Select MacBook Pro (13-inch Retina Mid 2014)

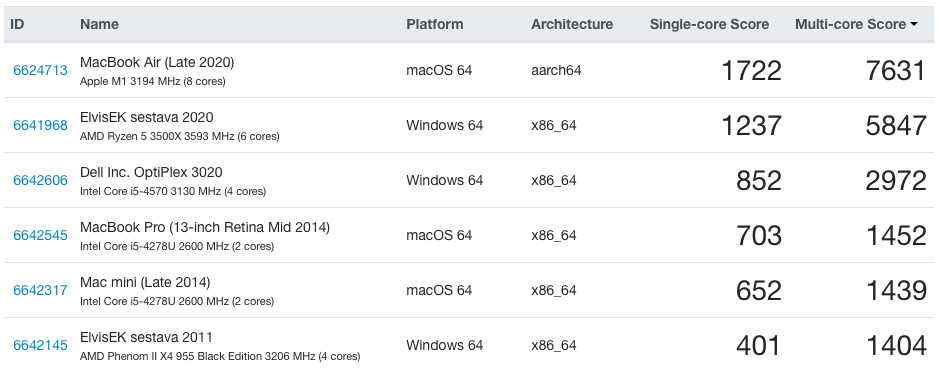(x=205, y=227)
